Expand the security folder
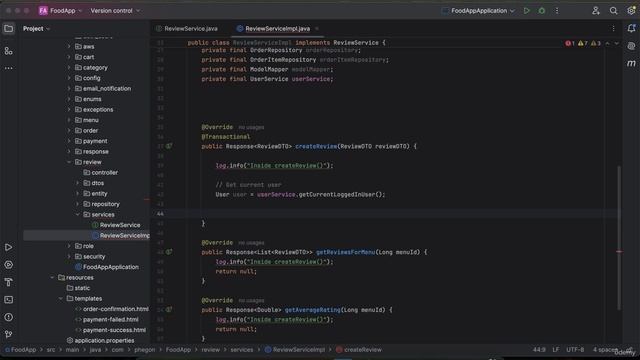 tap(69, 257)
